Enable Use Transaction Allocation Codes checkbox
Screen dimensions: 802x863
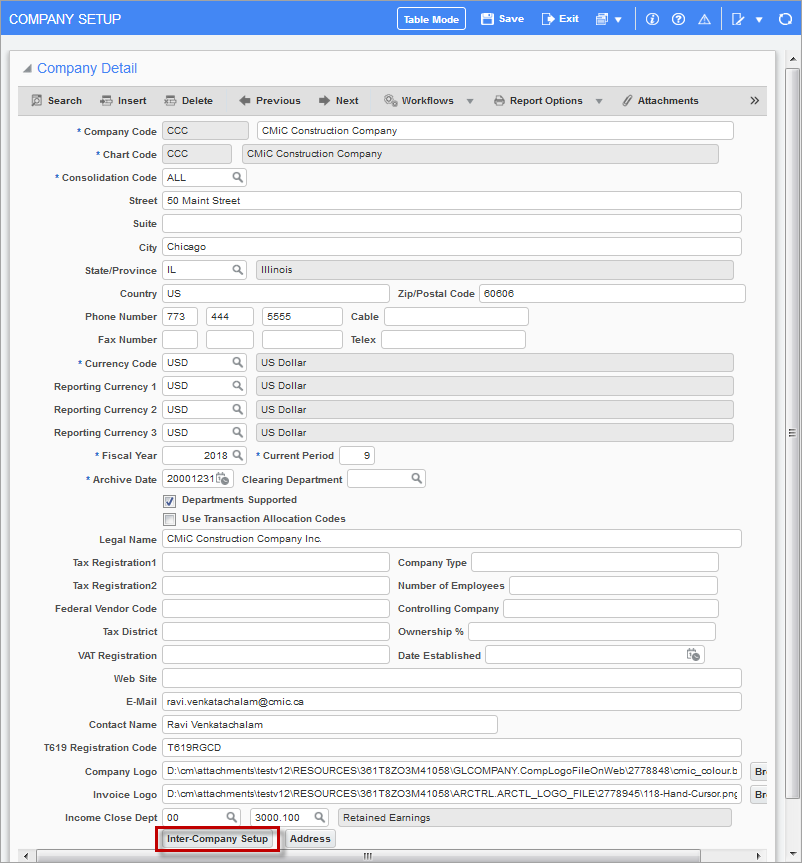pyautogui.click(x=170, y=519)
